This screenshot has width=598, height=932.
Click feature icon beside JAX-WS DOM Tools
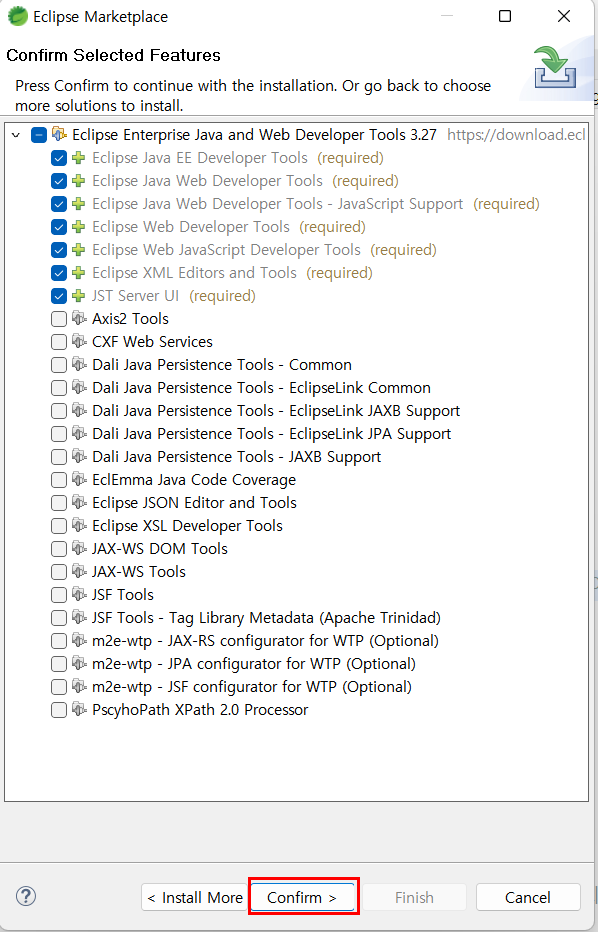(79, 548)
